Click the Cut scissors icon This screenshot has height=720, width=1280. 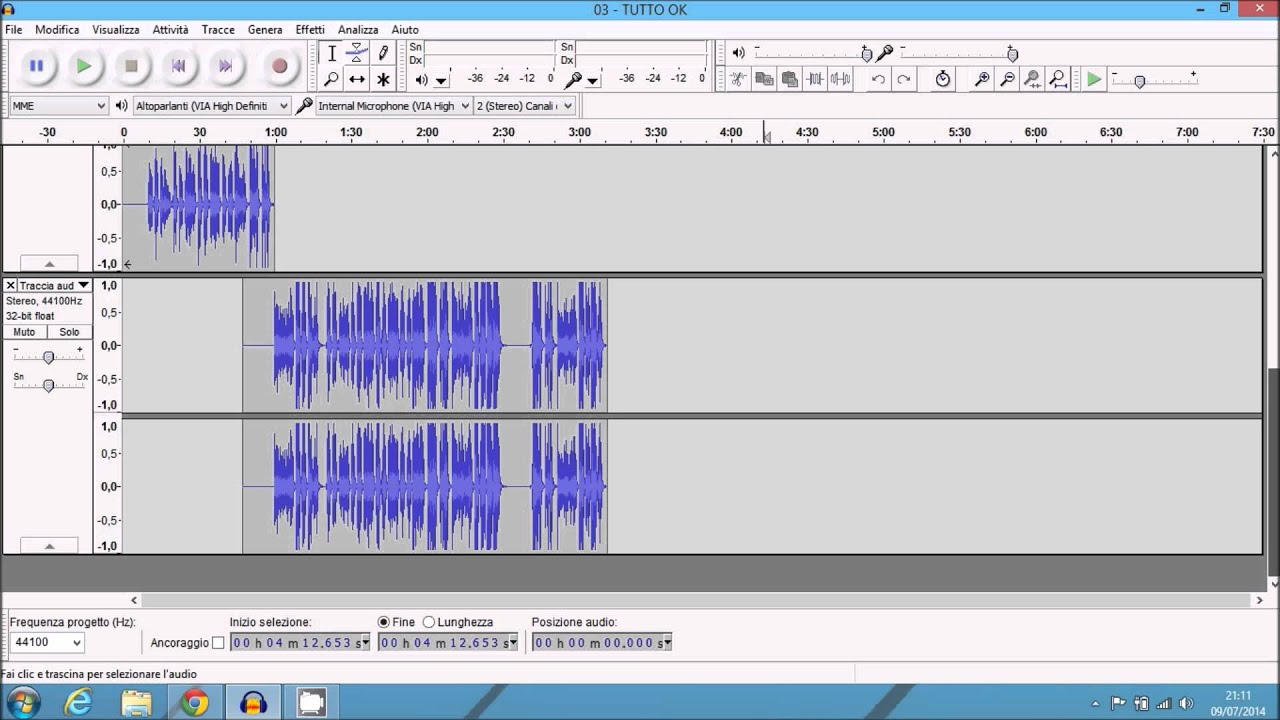(x=738, y=79)
